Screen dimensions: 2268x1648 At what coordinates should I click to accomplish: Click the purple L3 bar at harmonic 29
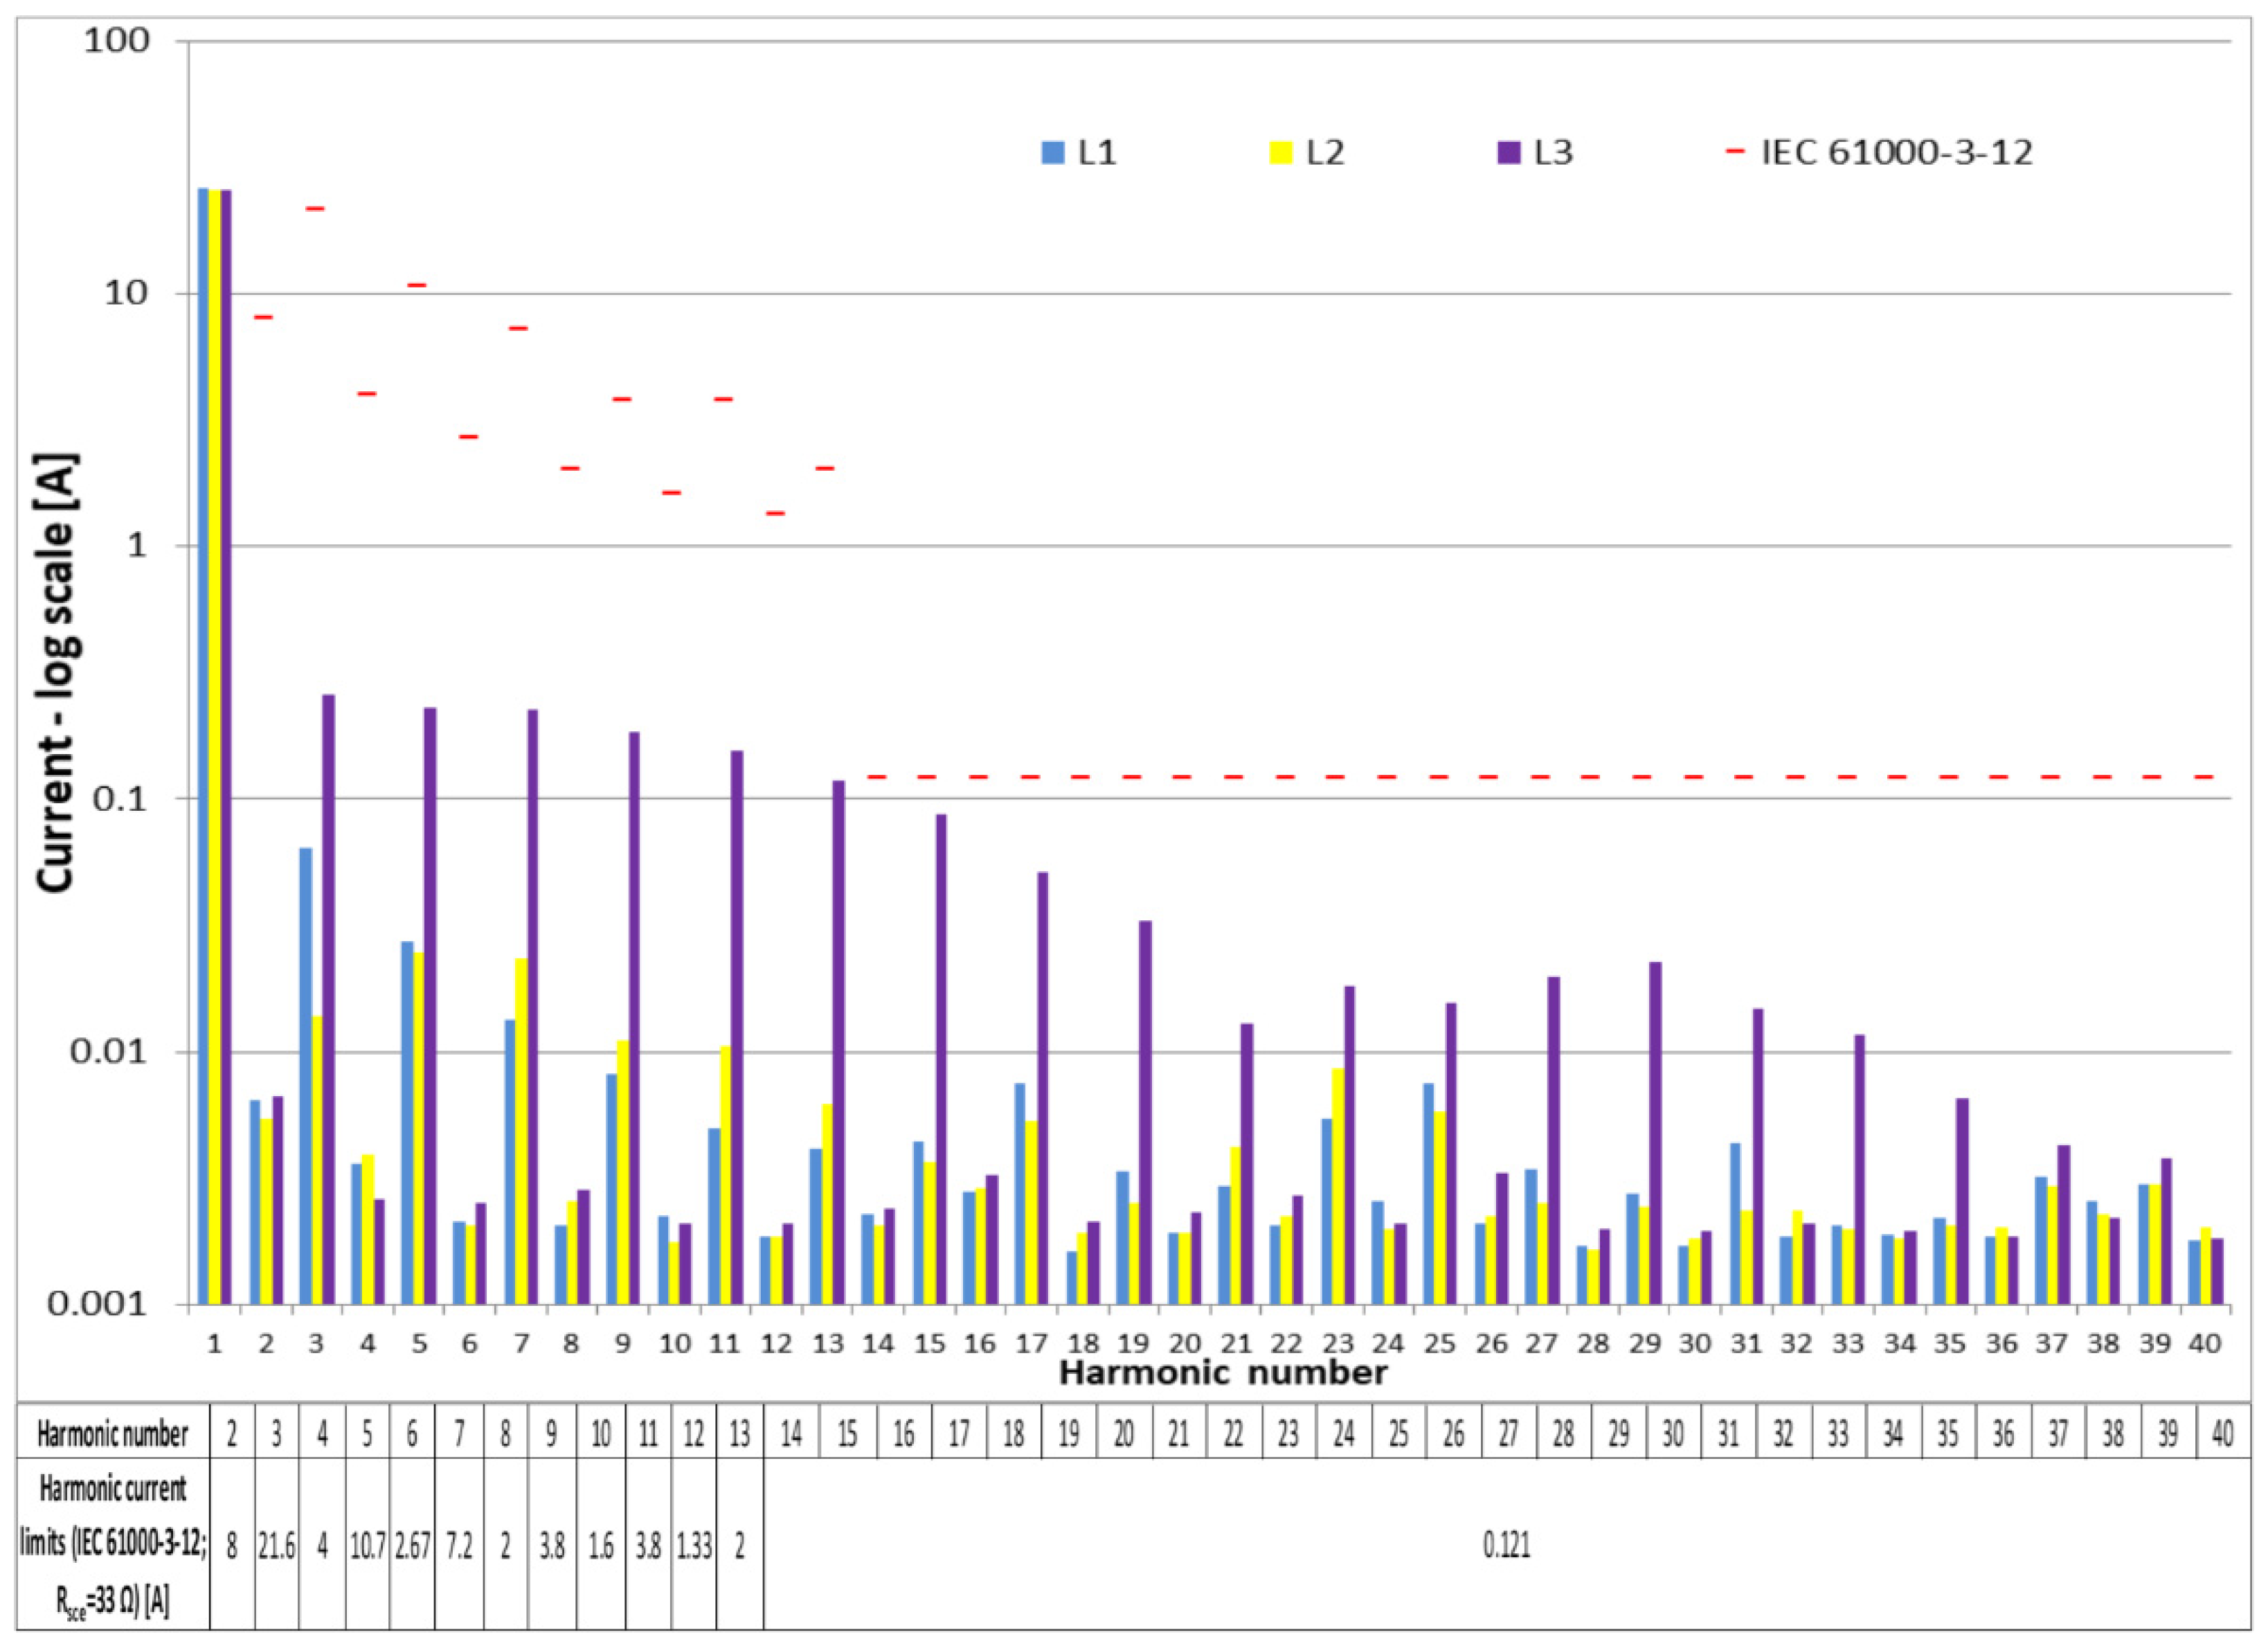pyautogui.click(x=1655, y=1133)
